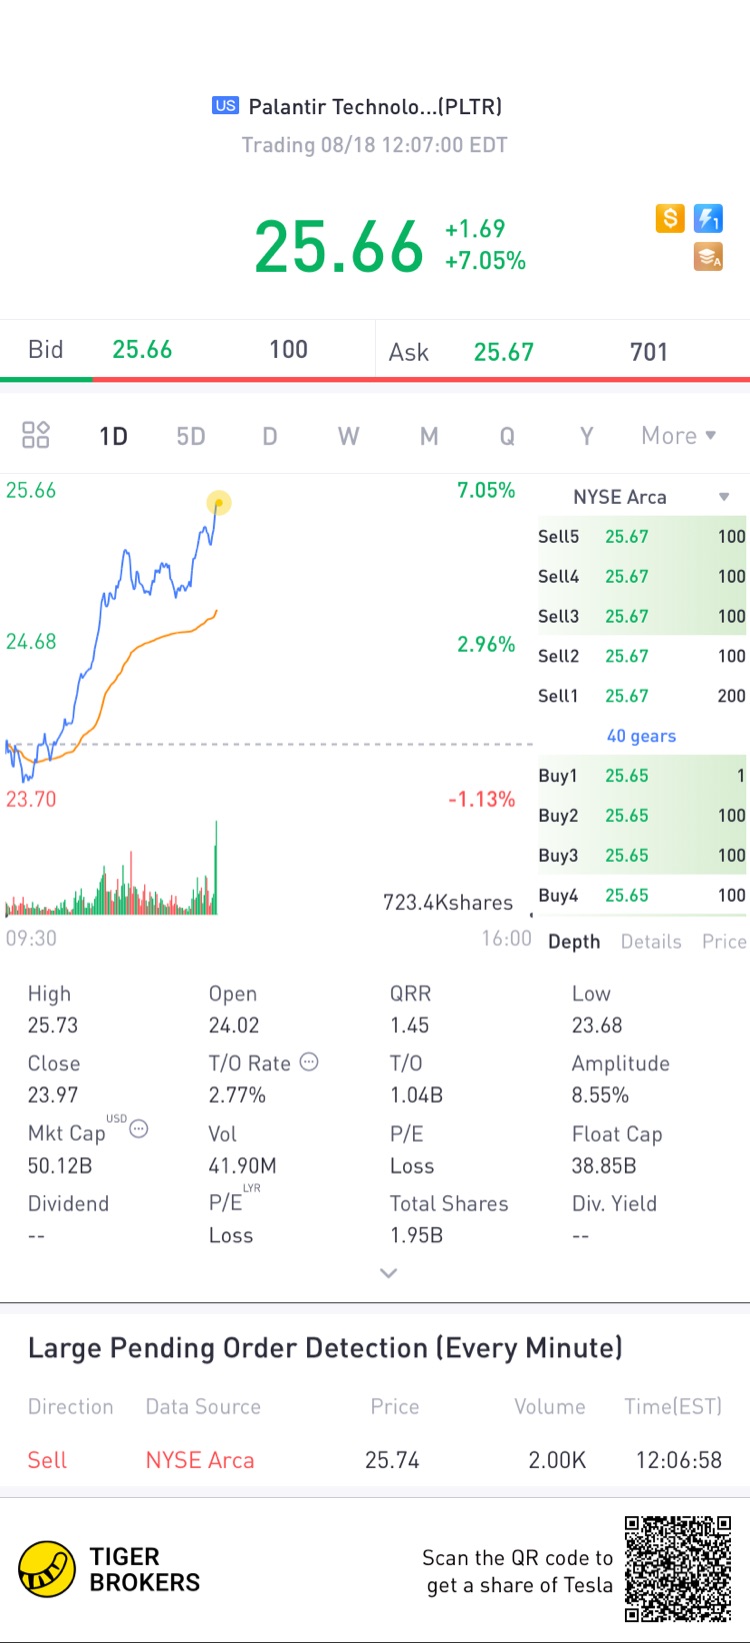
Task: Open the Price tab beside Details
Action: (724, 942)
